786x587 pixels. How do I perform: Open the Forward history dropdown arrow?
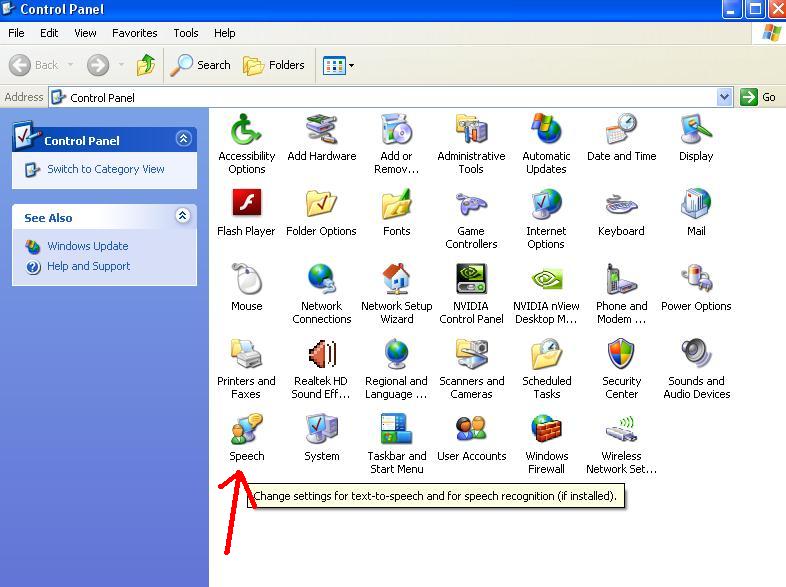click(121, 65)
